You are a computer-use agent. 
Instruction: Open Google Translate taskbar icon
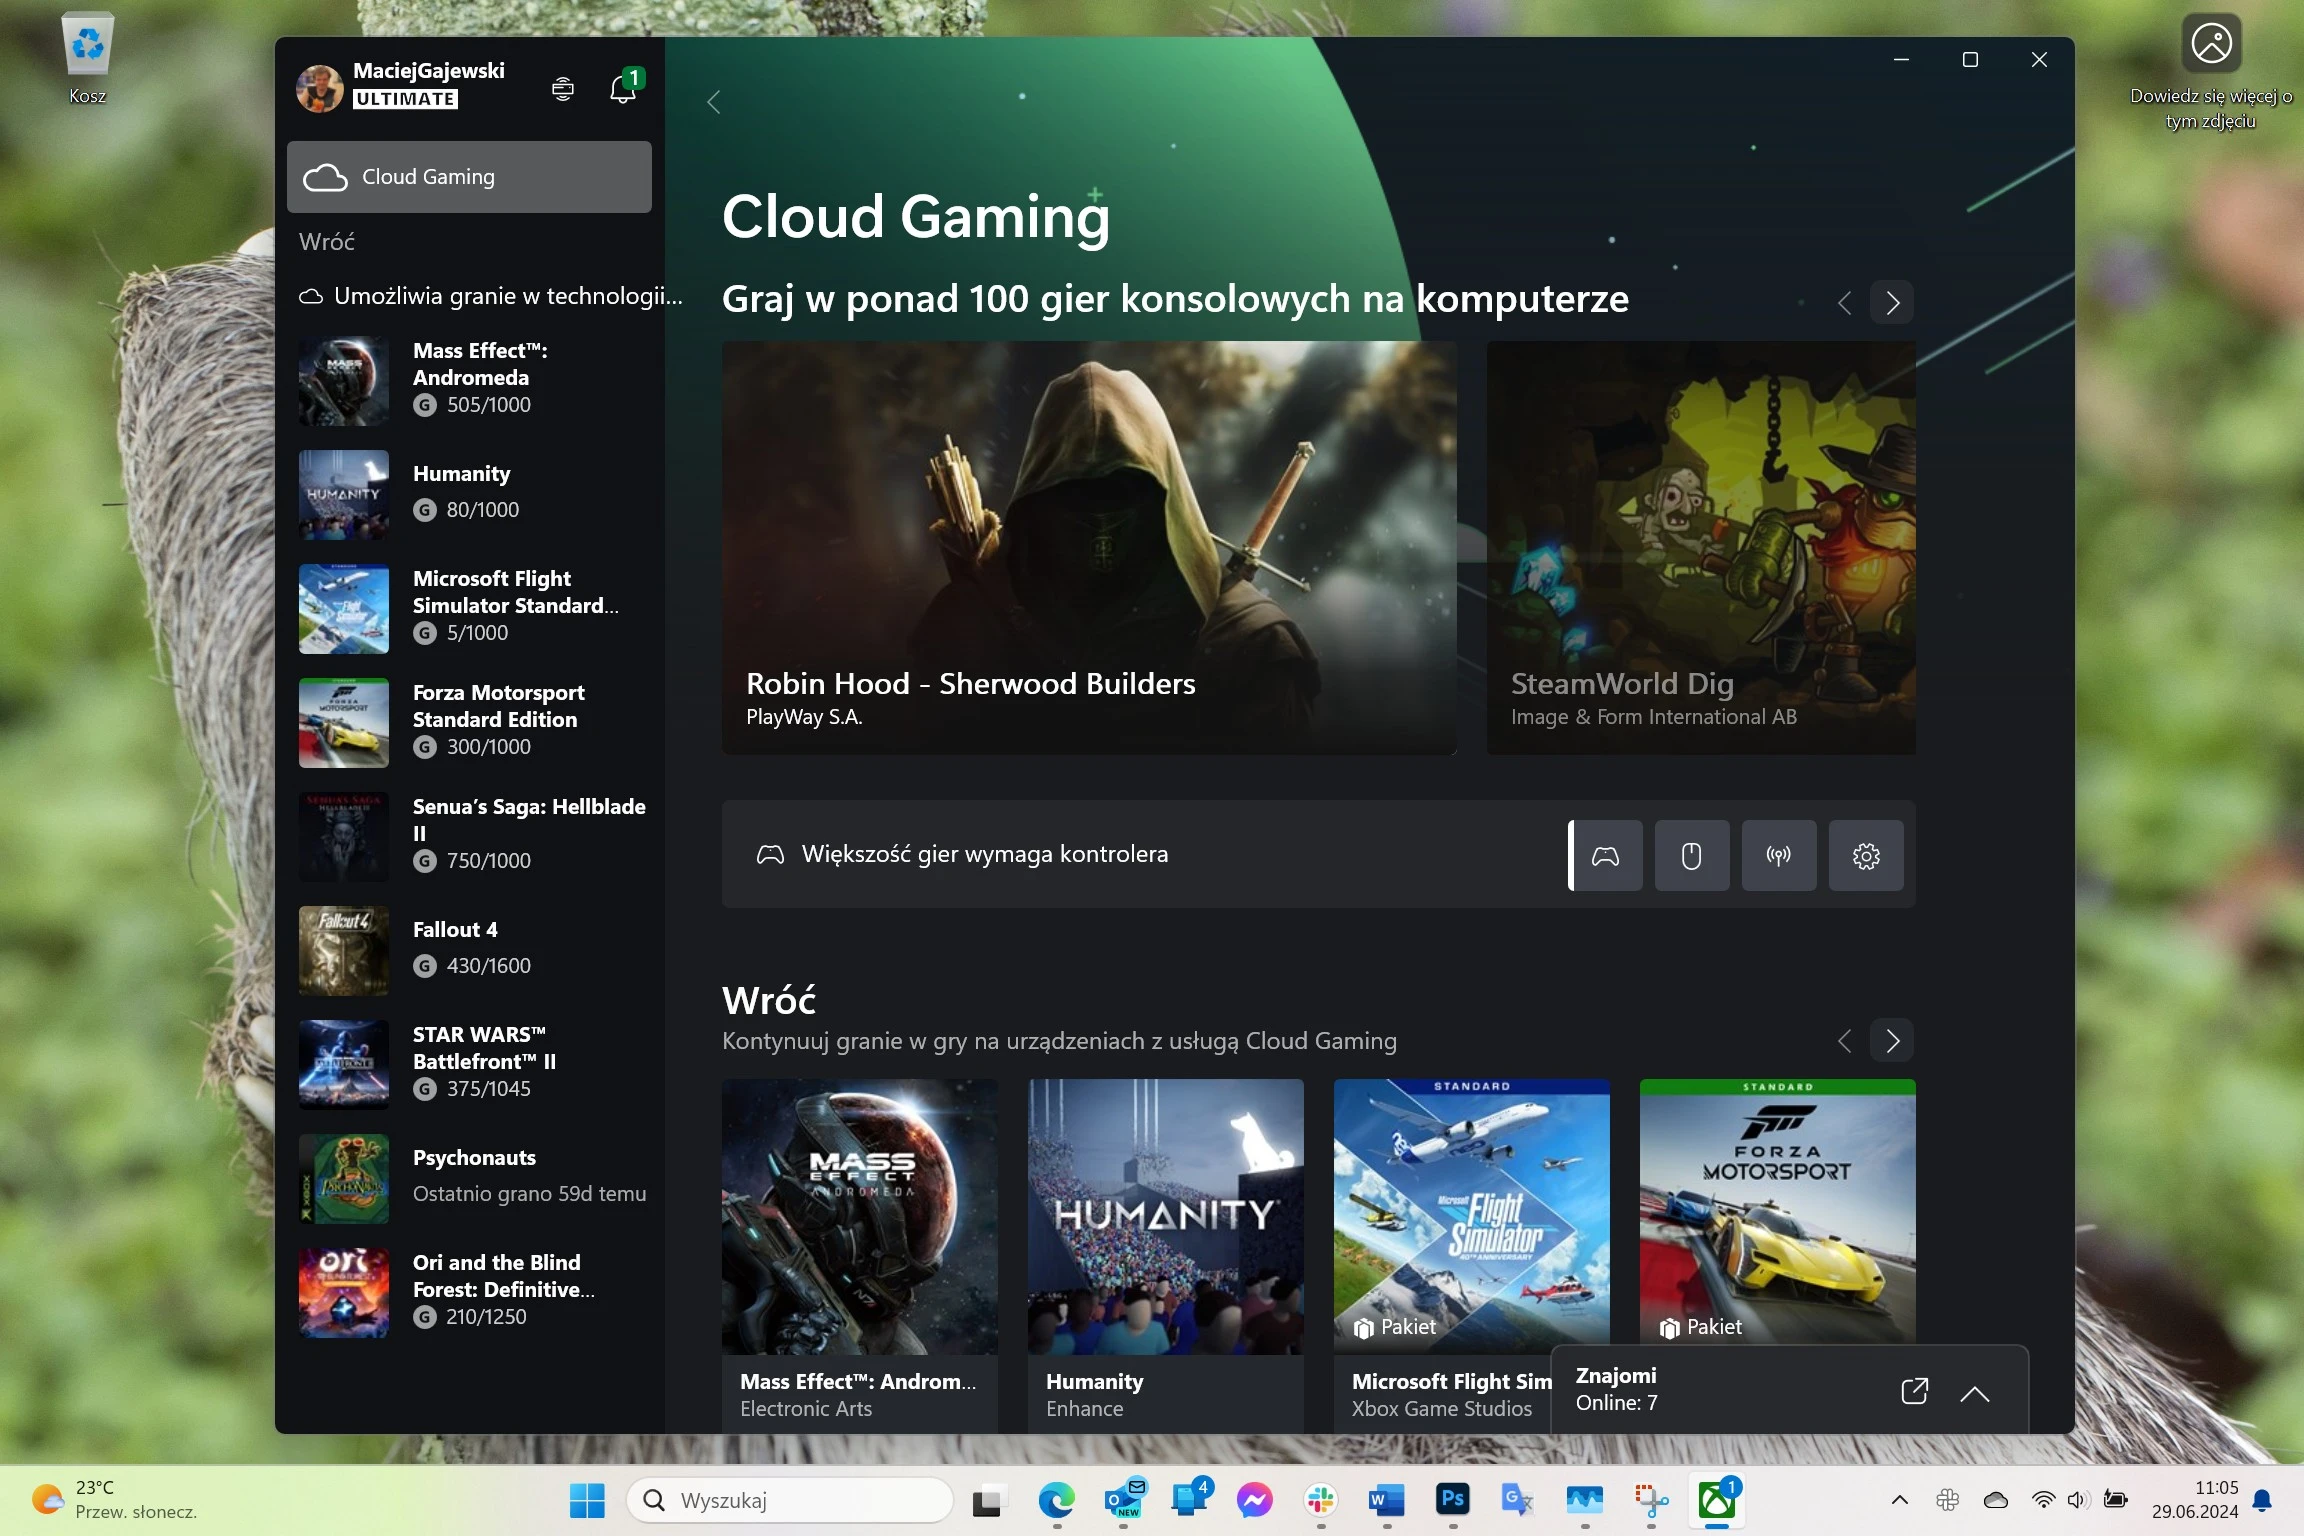(x=1518, y=1500)
